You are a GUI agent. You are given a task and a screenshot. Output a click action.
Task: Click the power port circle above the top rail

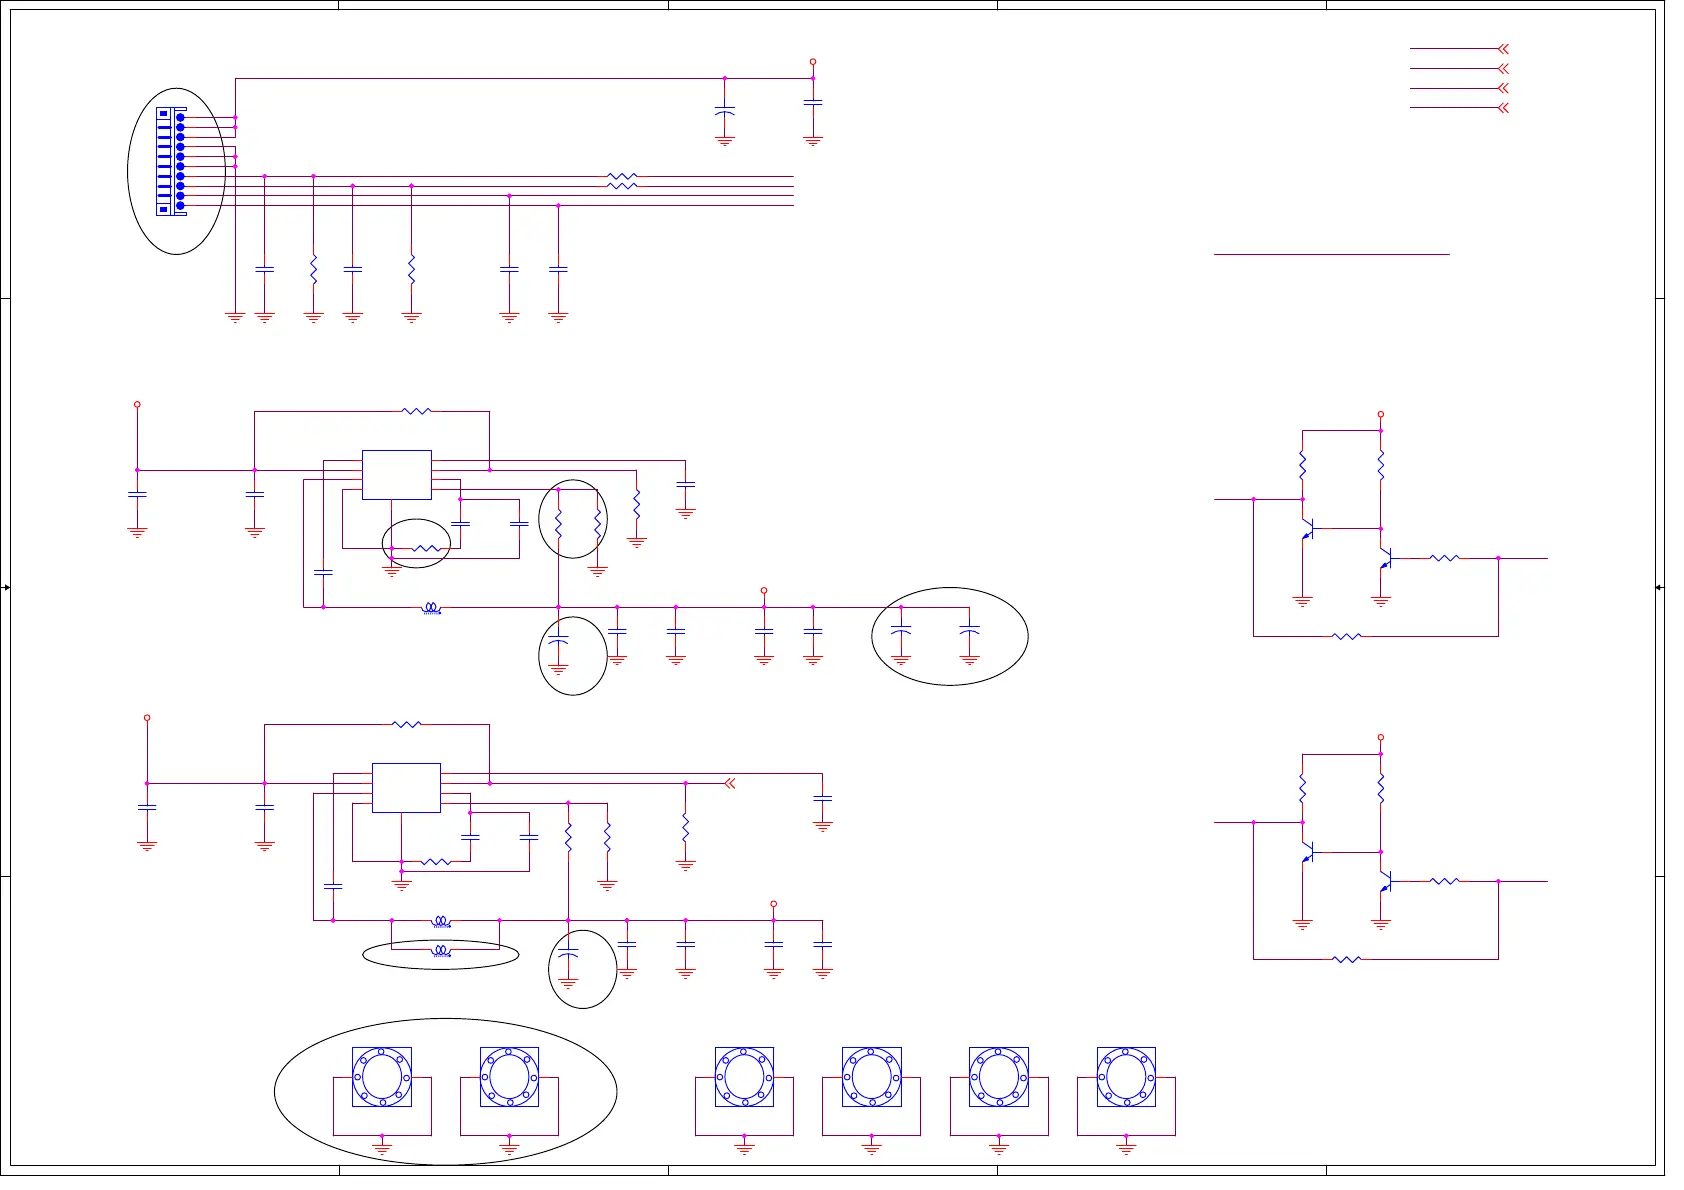pos(813,62)
